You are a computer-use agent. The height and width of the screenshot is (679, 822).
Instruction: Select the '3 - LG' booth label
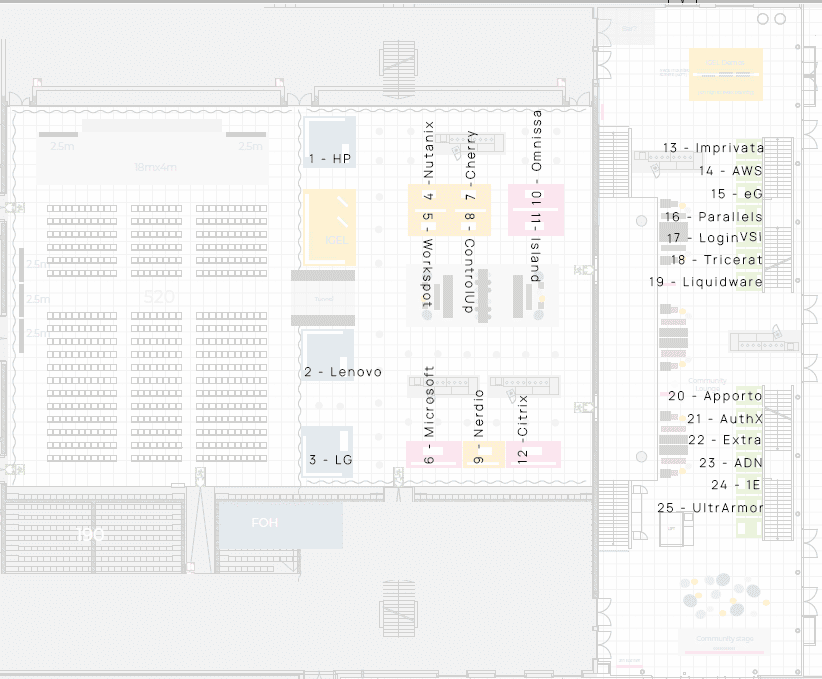330,460
